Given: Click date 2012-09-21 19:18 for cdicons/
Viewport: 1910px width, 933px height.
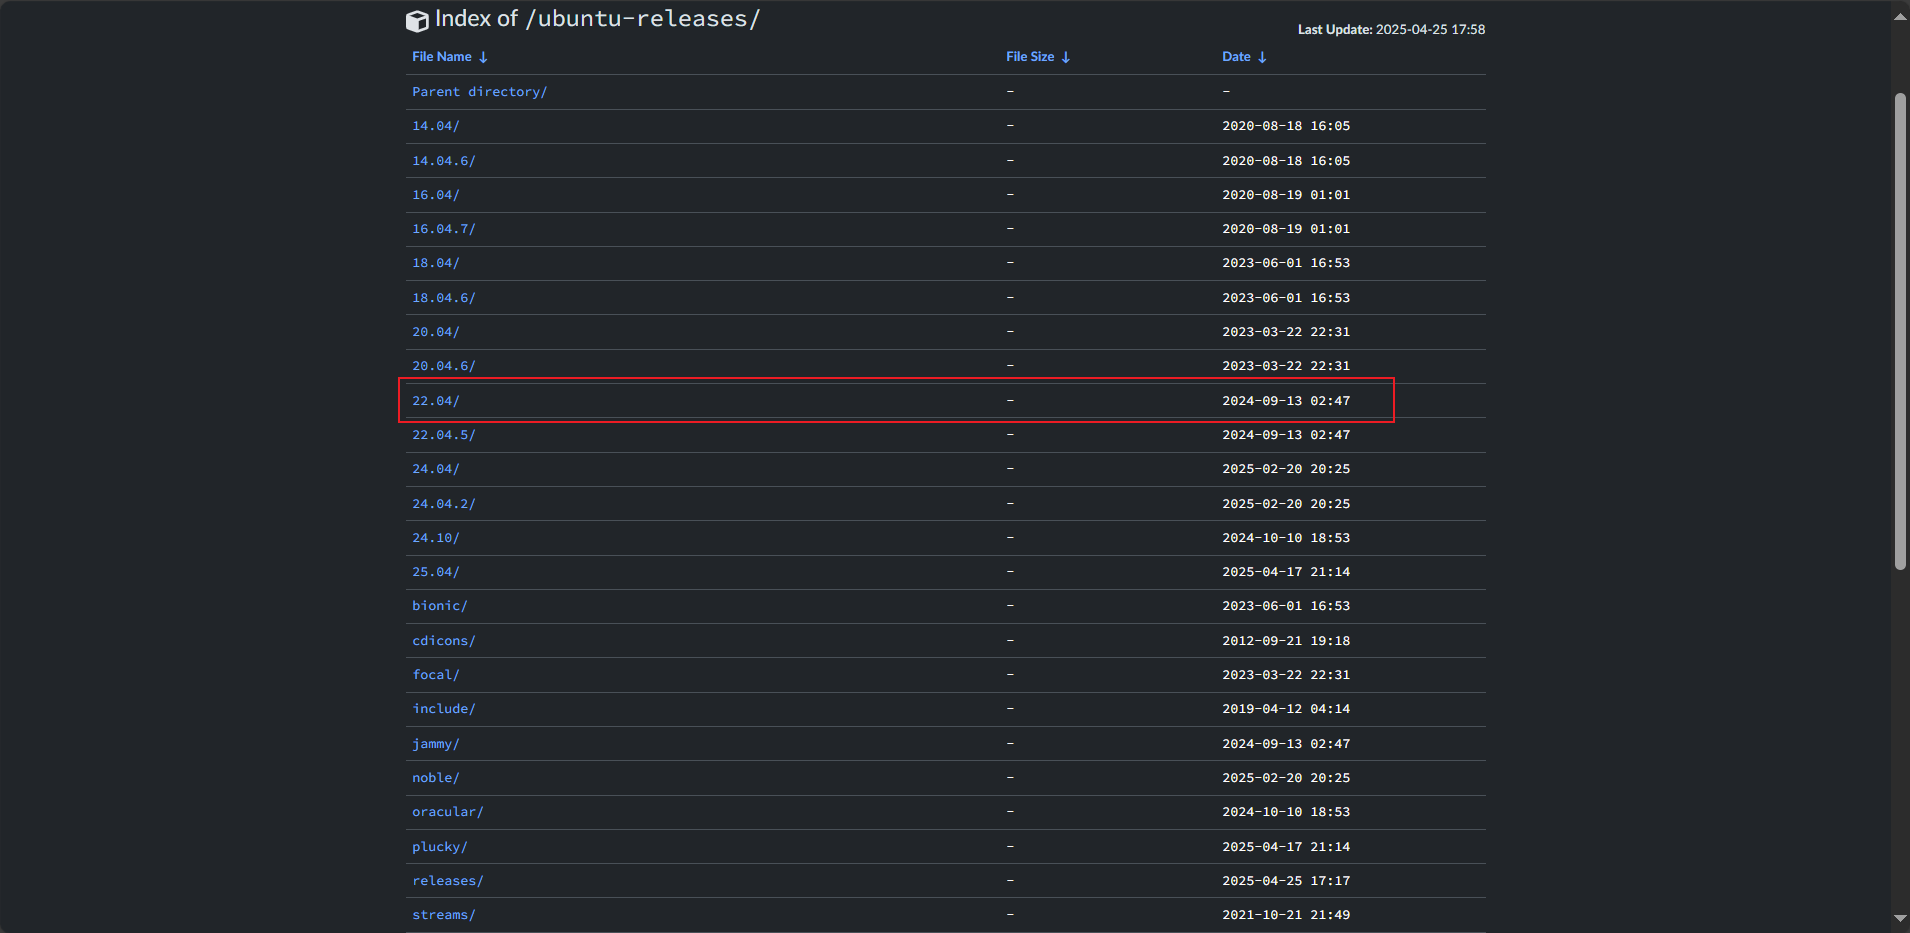Looking at the screenshot, I should 1286,641.
